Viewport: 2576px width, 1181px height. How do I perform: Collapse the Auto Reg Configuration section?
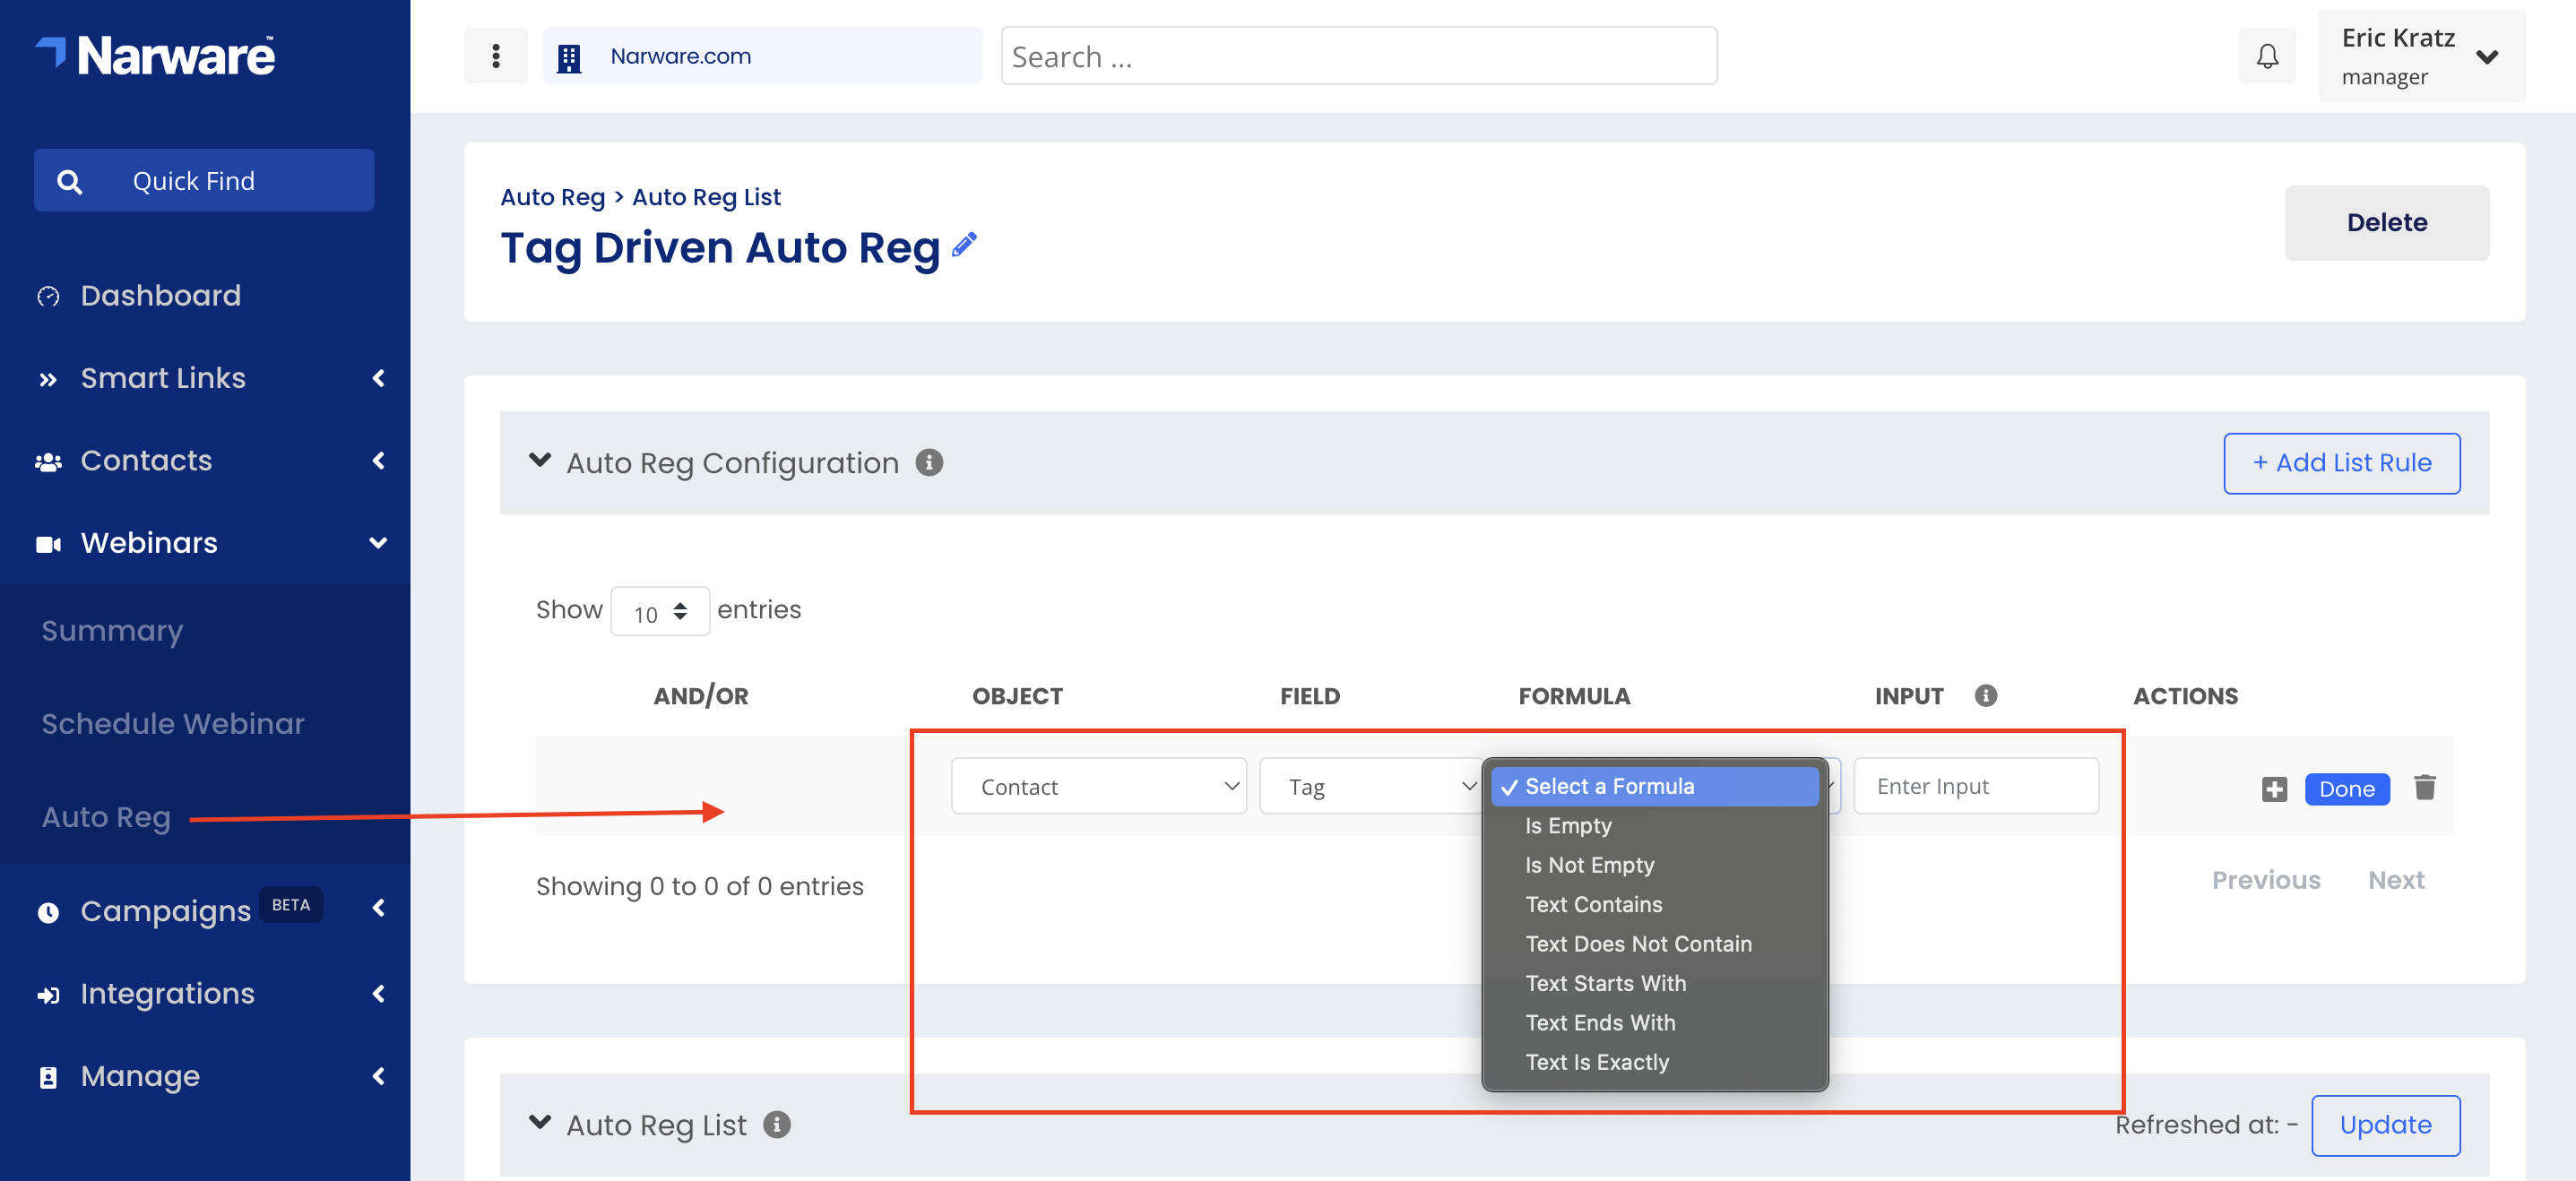540,461
